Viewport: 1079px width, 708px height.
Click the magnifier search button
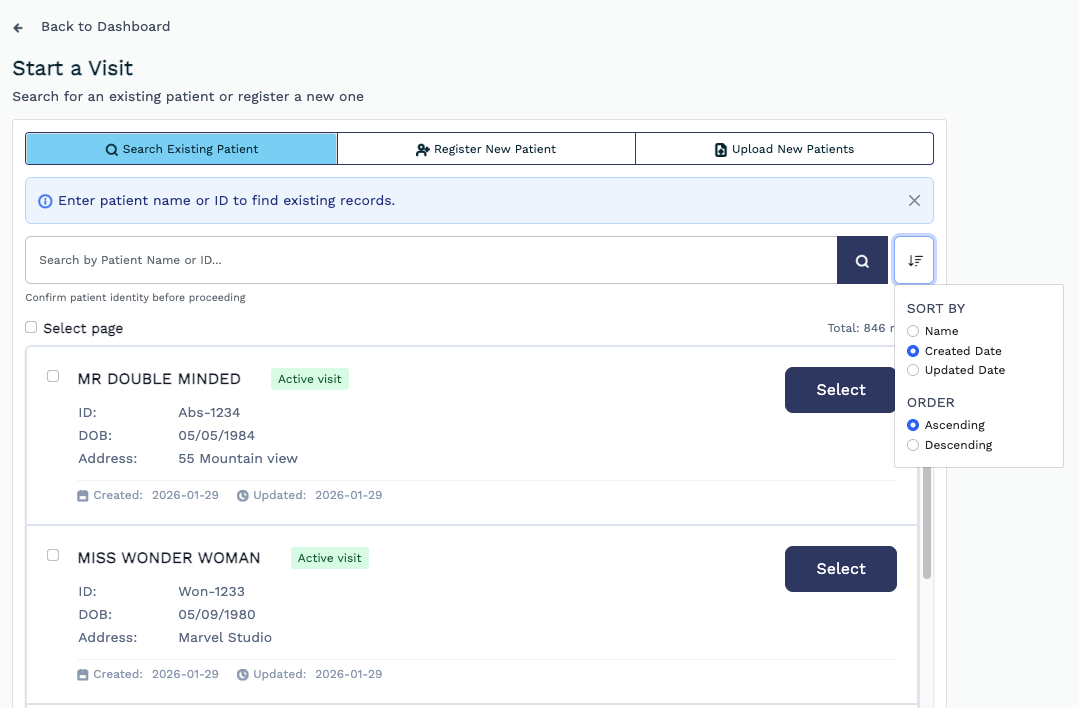pyautogui.click(x=862, y=260)
